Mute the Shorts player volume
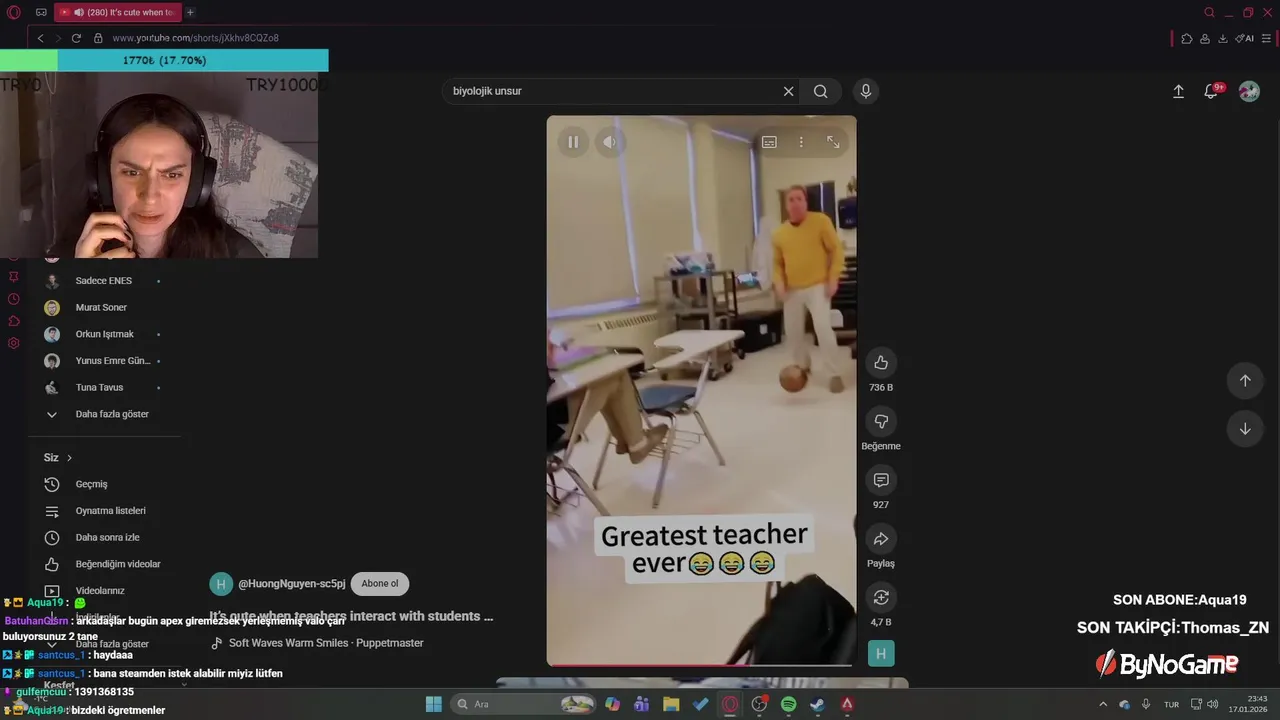Viewport: 1280px width, 720px height. (x=609, y=142)
